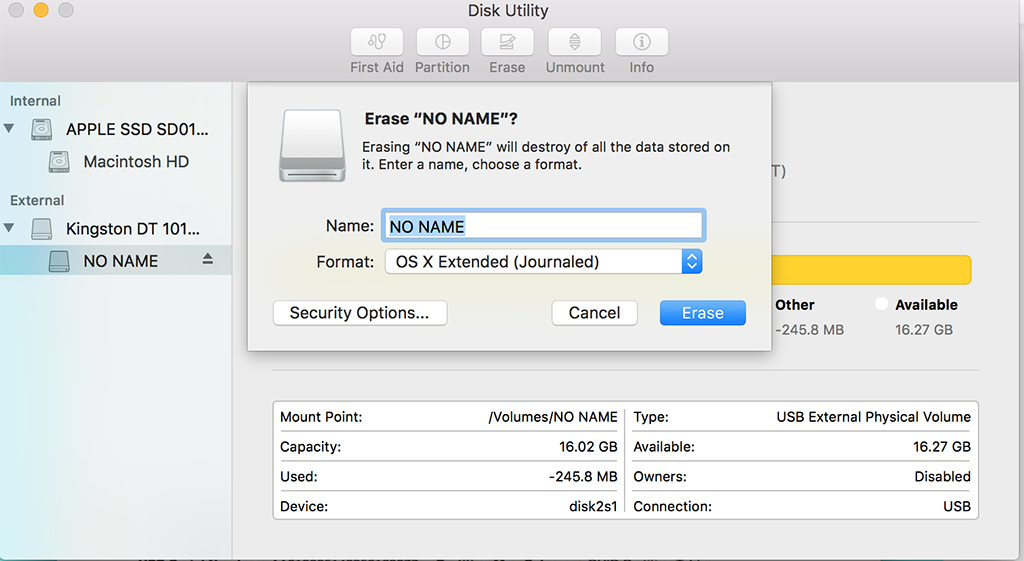
Task: Click the Disk Utility window title
Action: (508, 10)
